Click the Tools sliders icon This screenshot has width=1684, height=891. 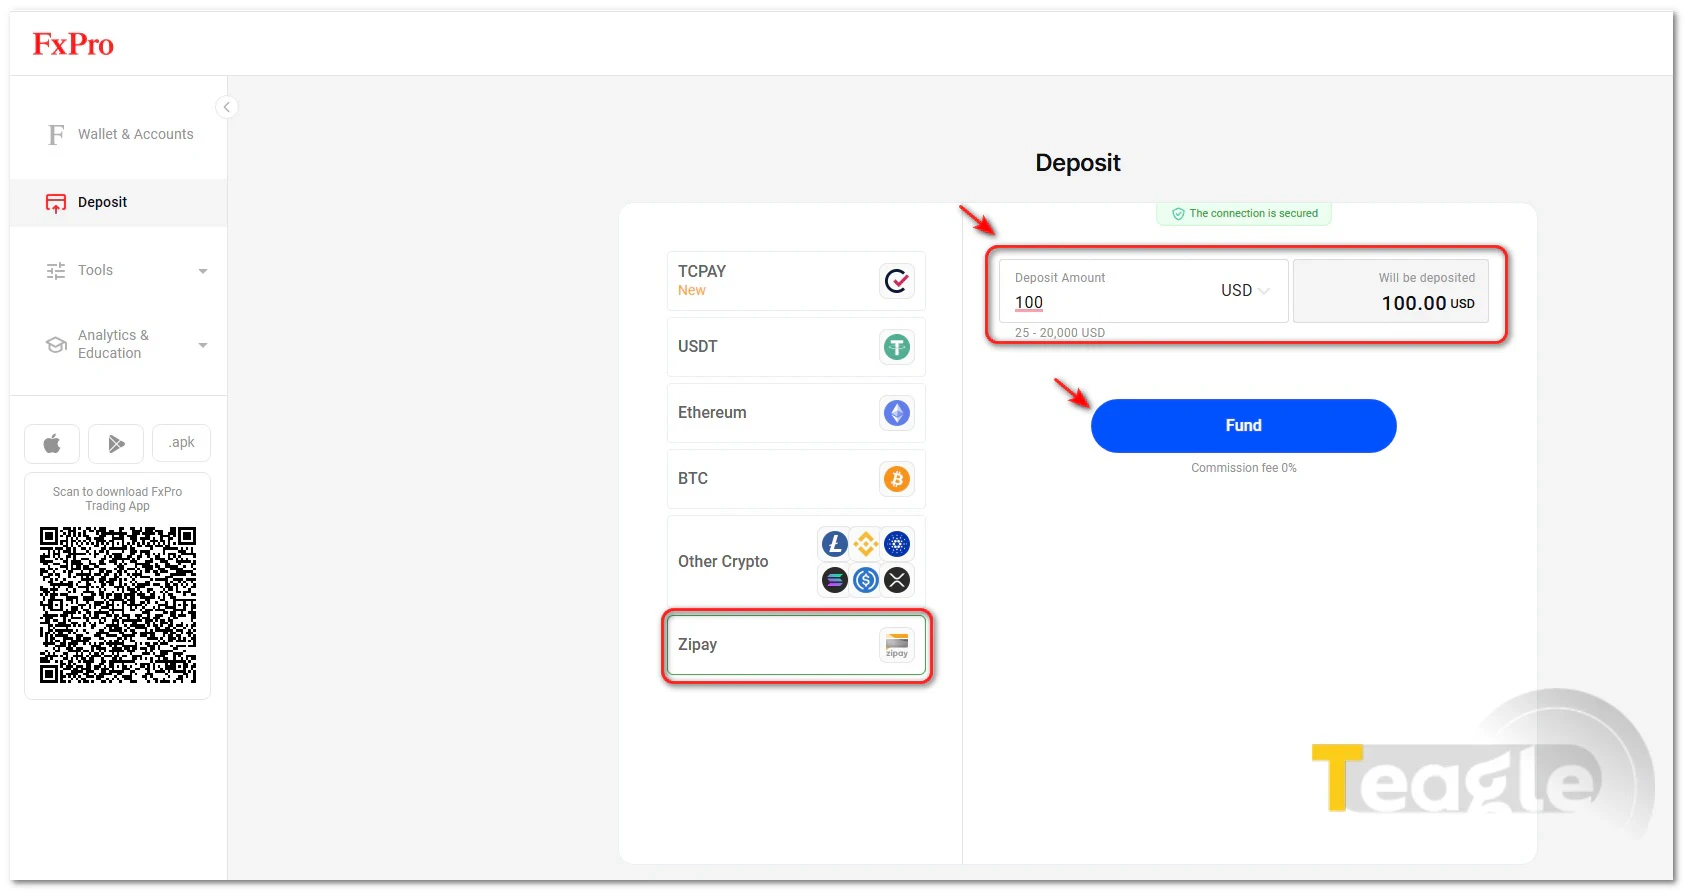56,271
